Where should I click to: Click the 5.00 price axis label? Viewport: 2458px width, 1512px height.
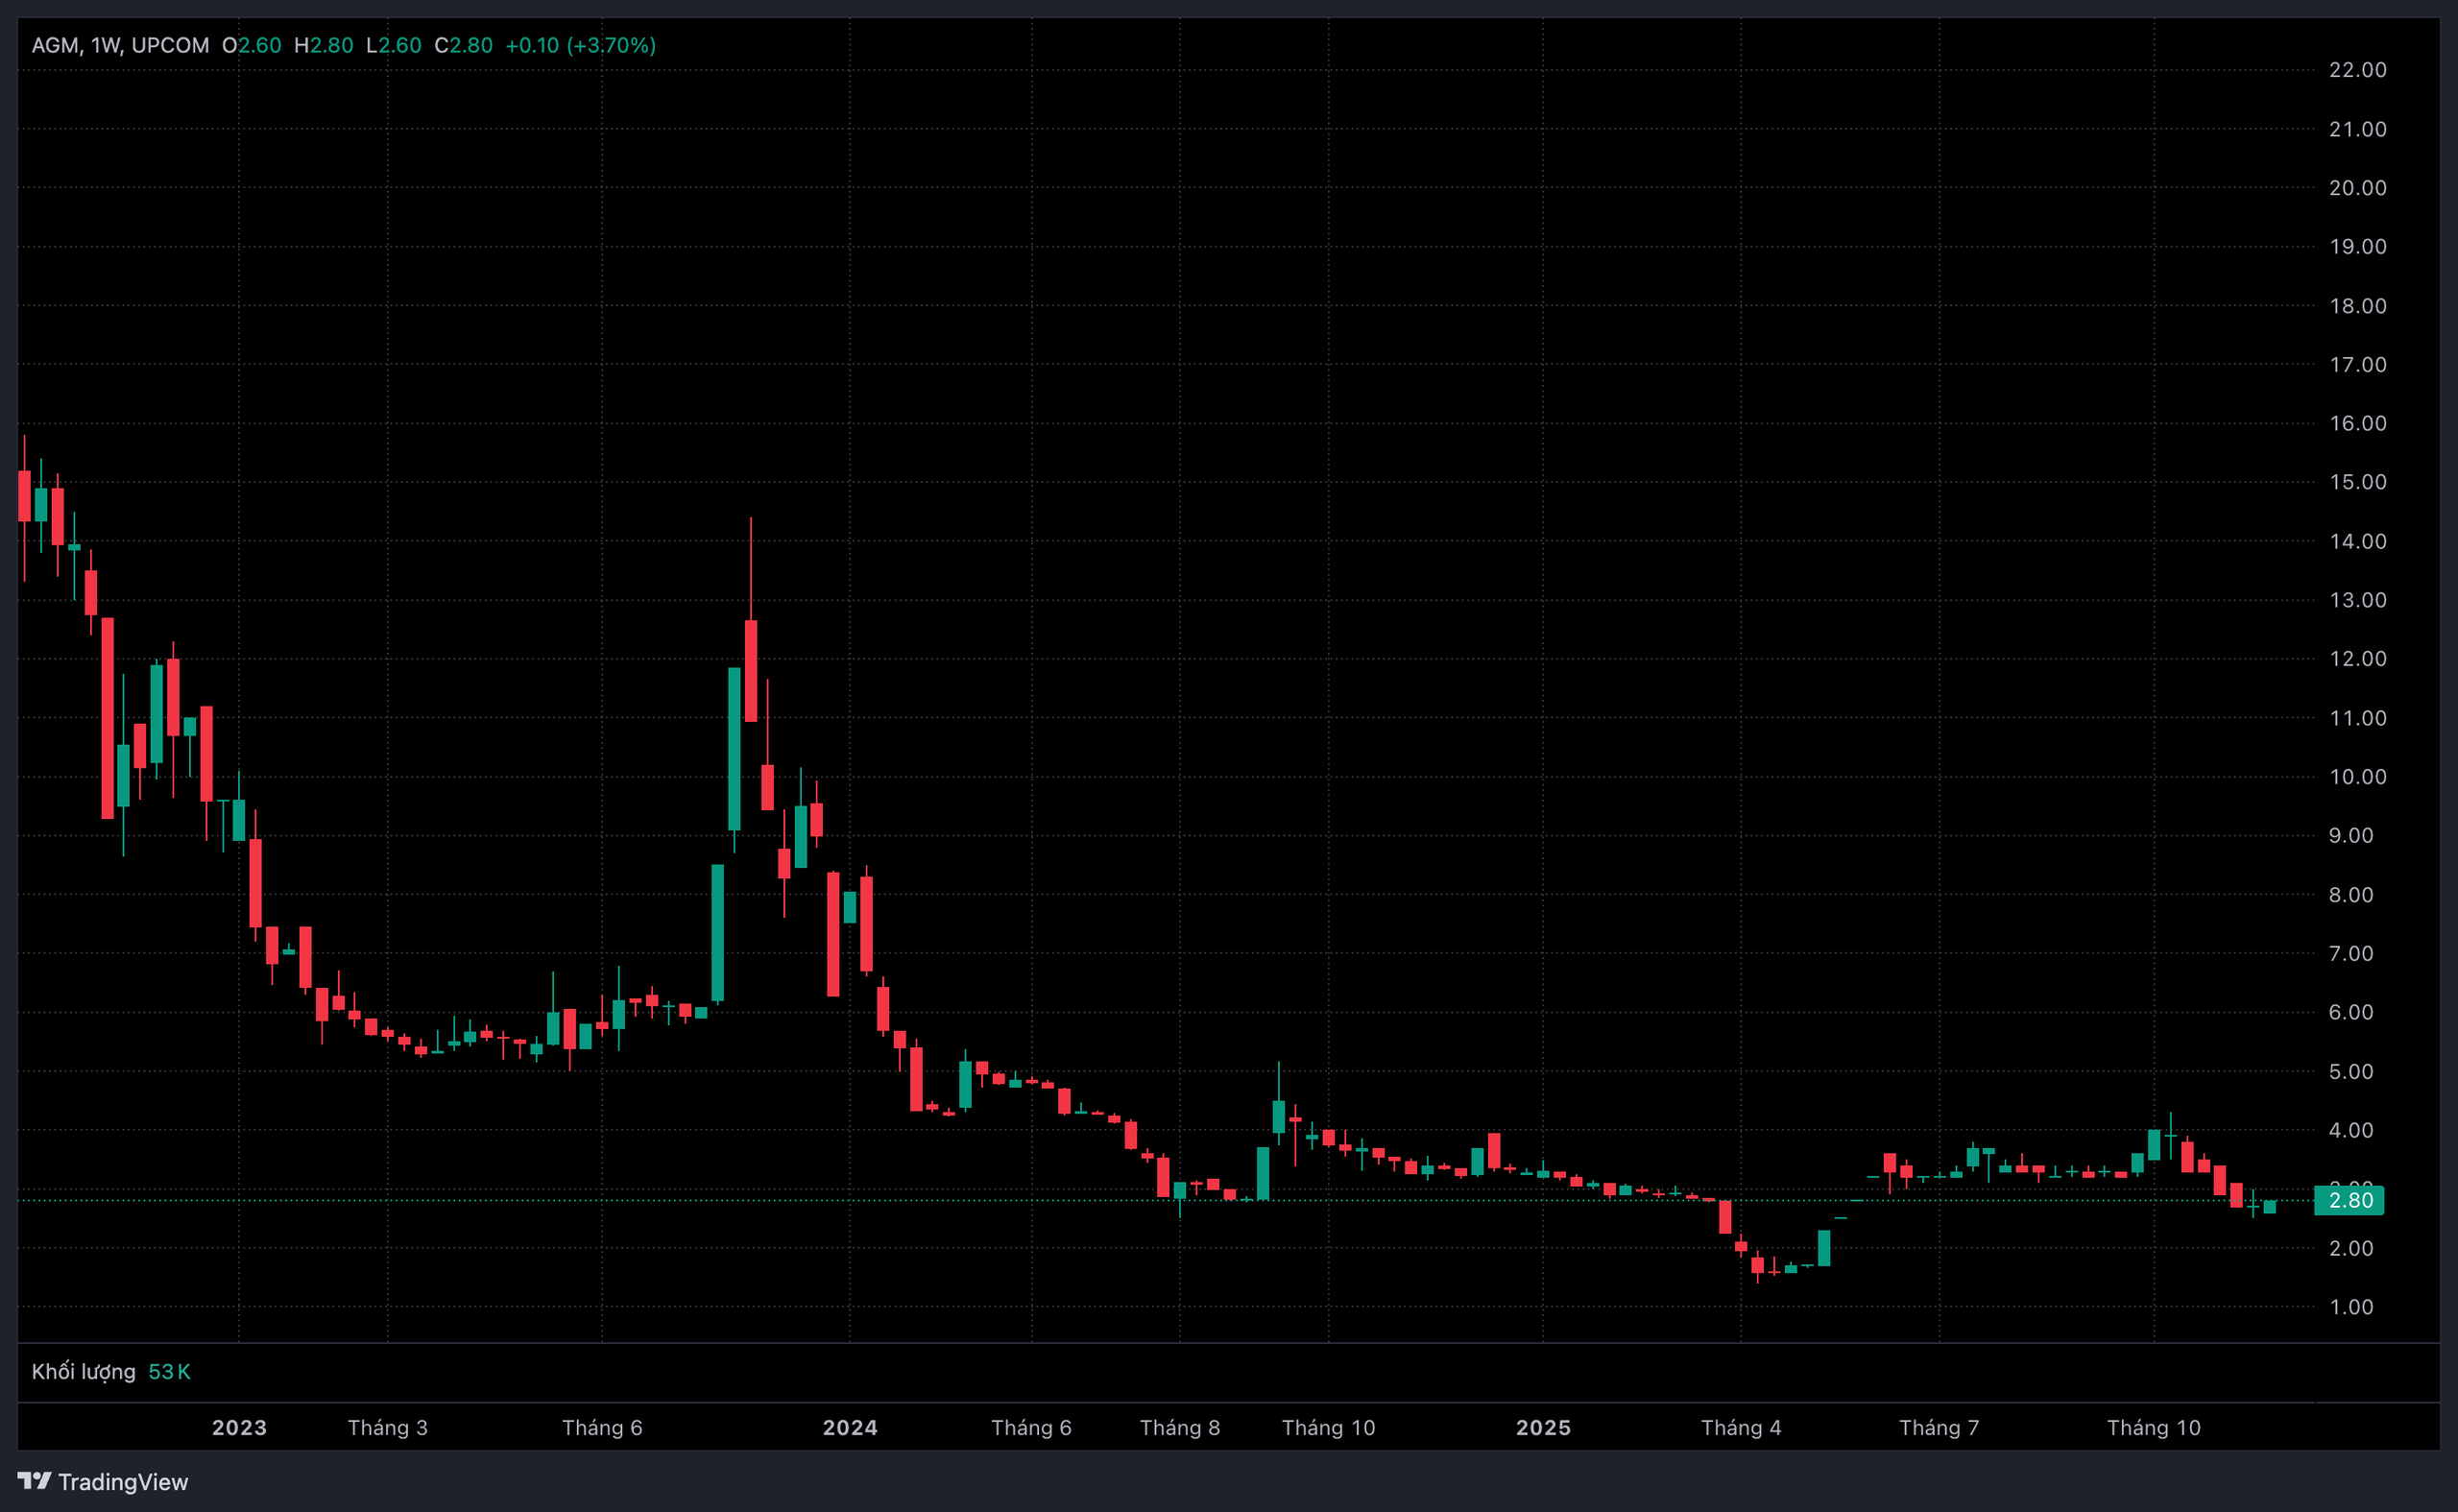2350,1072
